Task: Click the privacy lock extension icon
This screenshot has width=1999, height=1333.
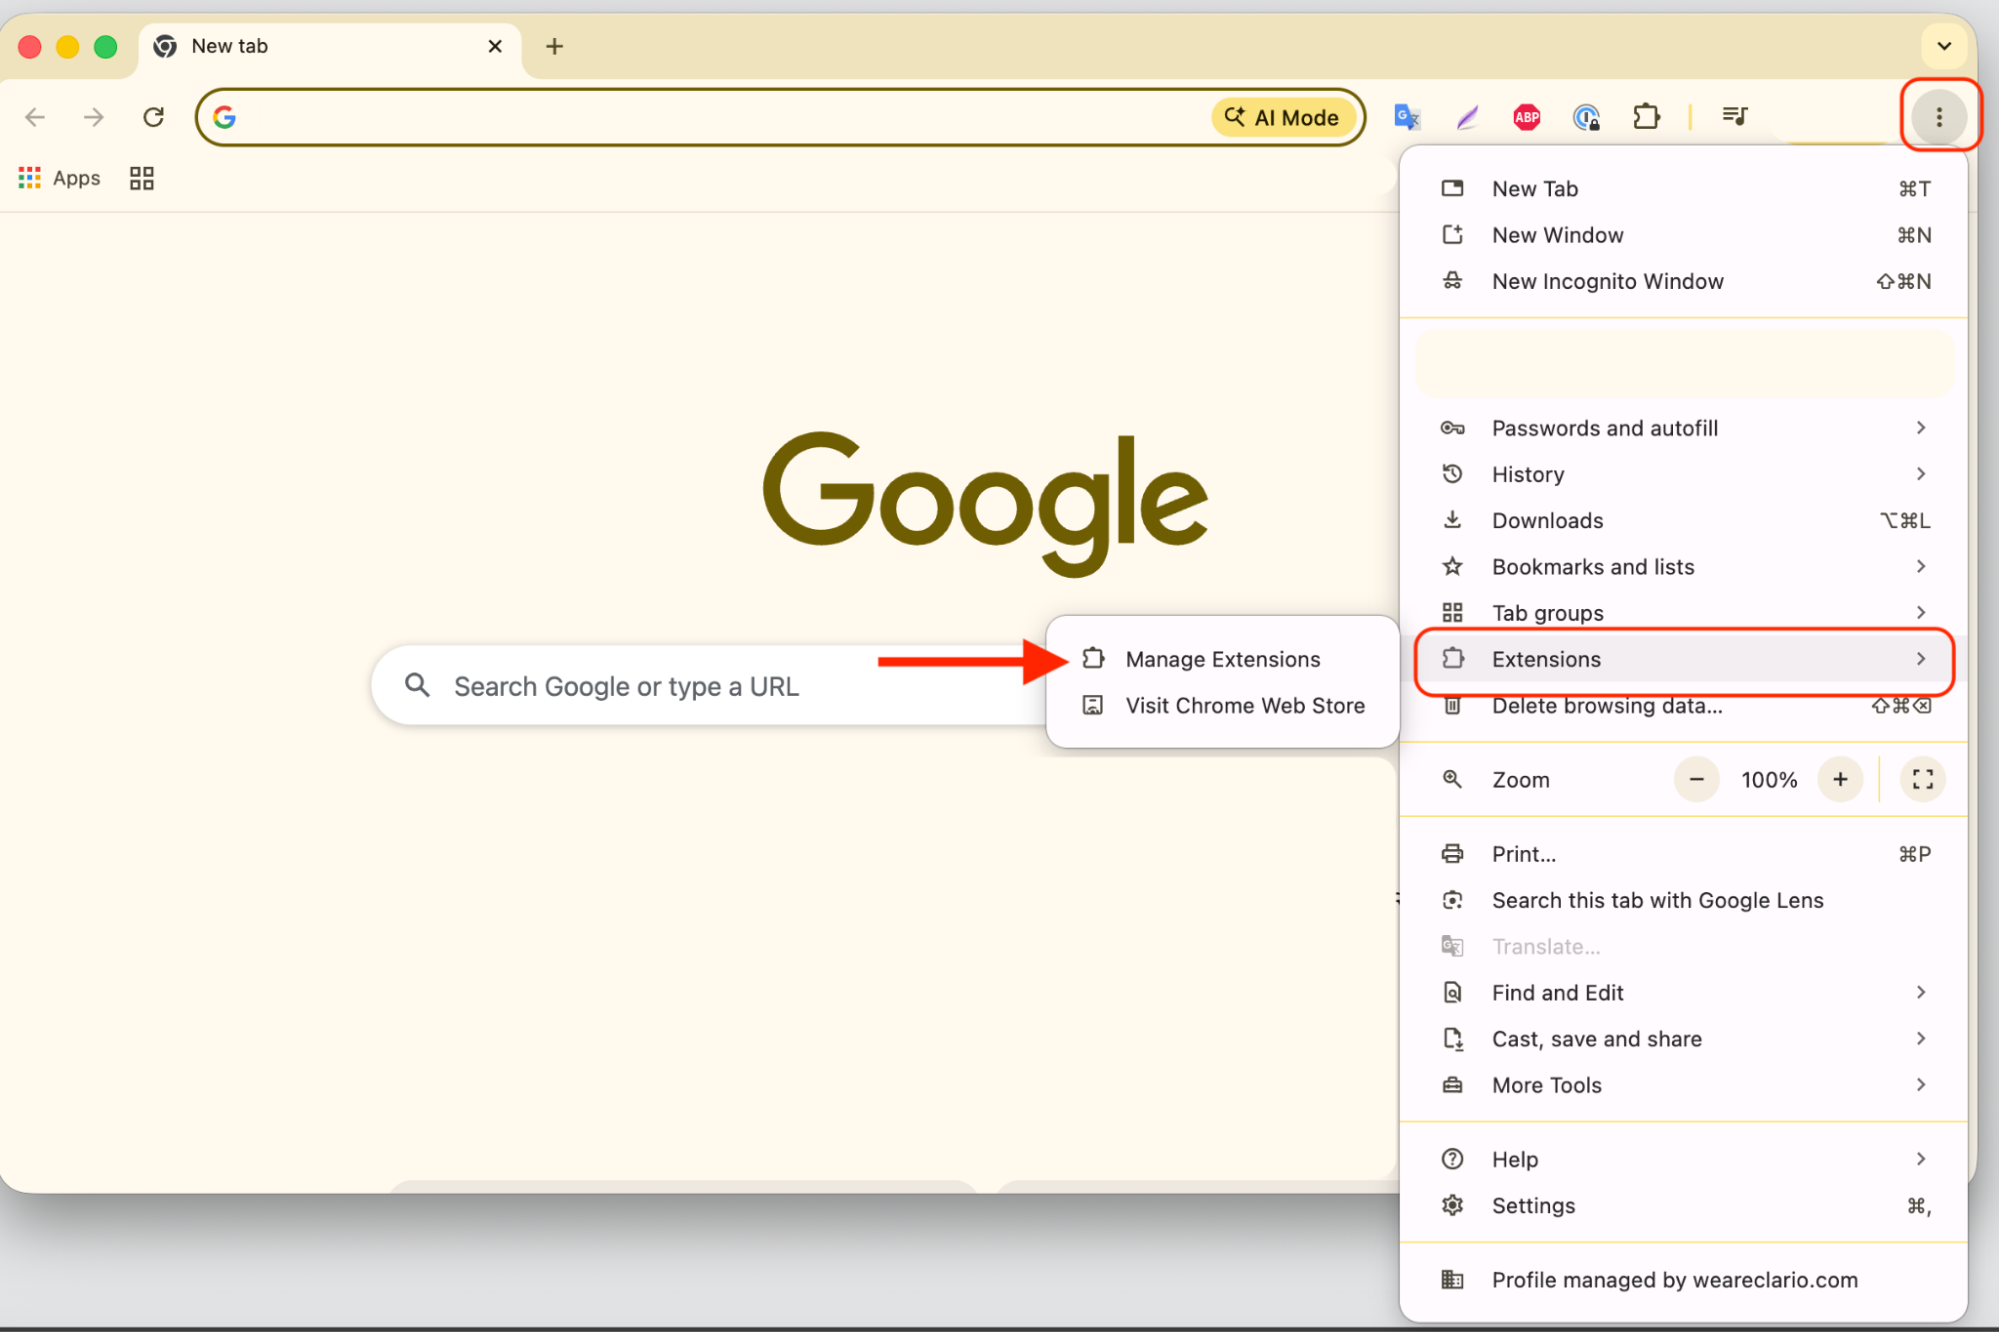Action: [x=1586, y=117]
